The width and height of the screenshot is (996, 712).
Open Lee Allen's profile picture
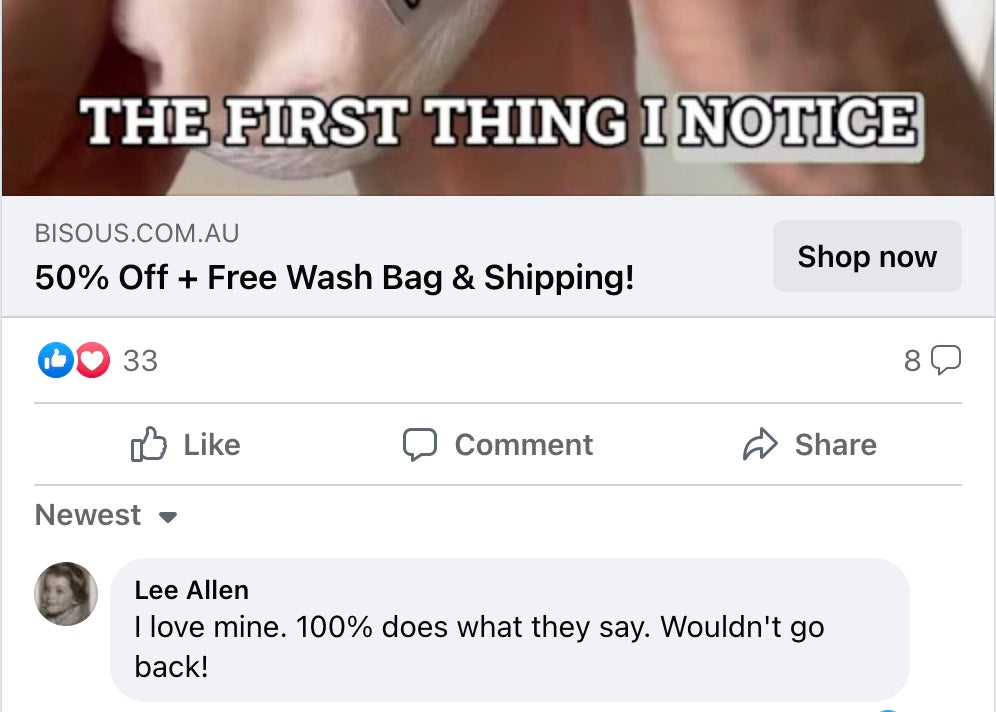(66, 594)
